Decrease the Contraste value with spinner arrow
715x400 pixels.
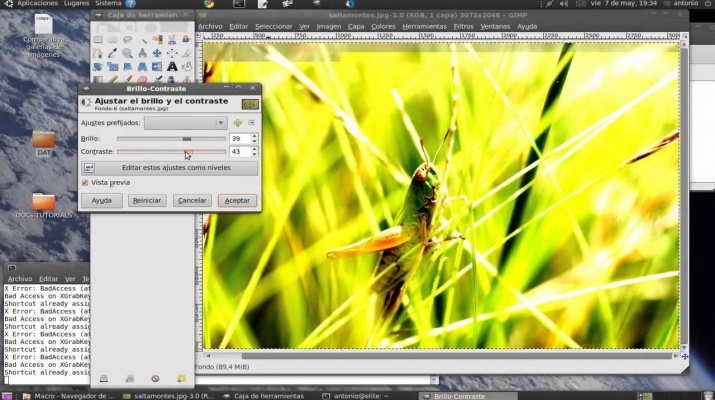tap(255, 154)
